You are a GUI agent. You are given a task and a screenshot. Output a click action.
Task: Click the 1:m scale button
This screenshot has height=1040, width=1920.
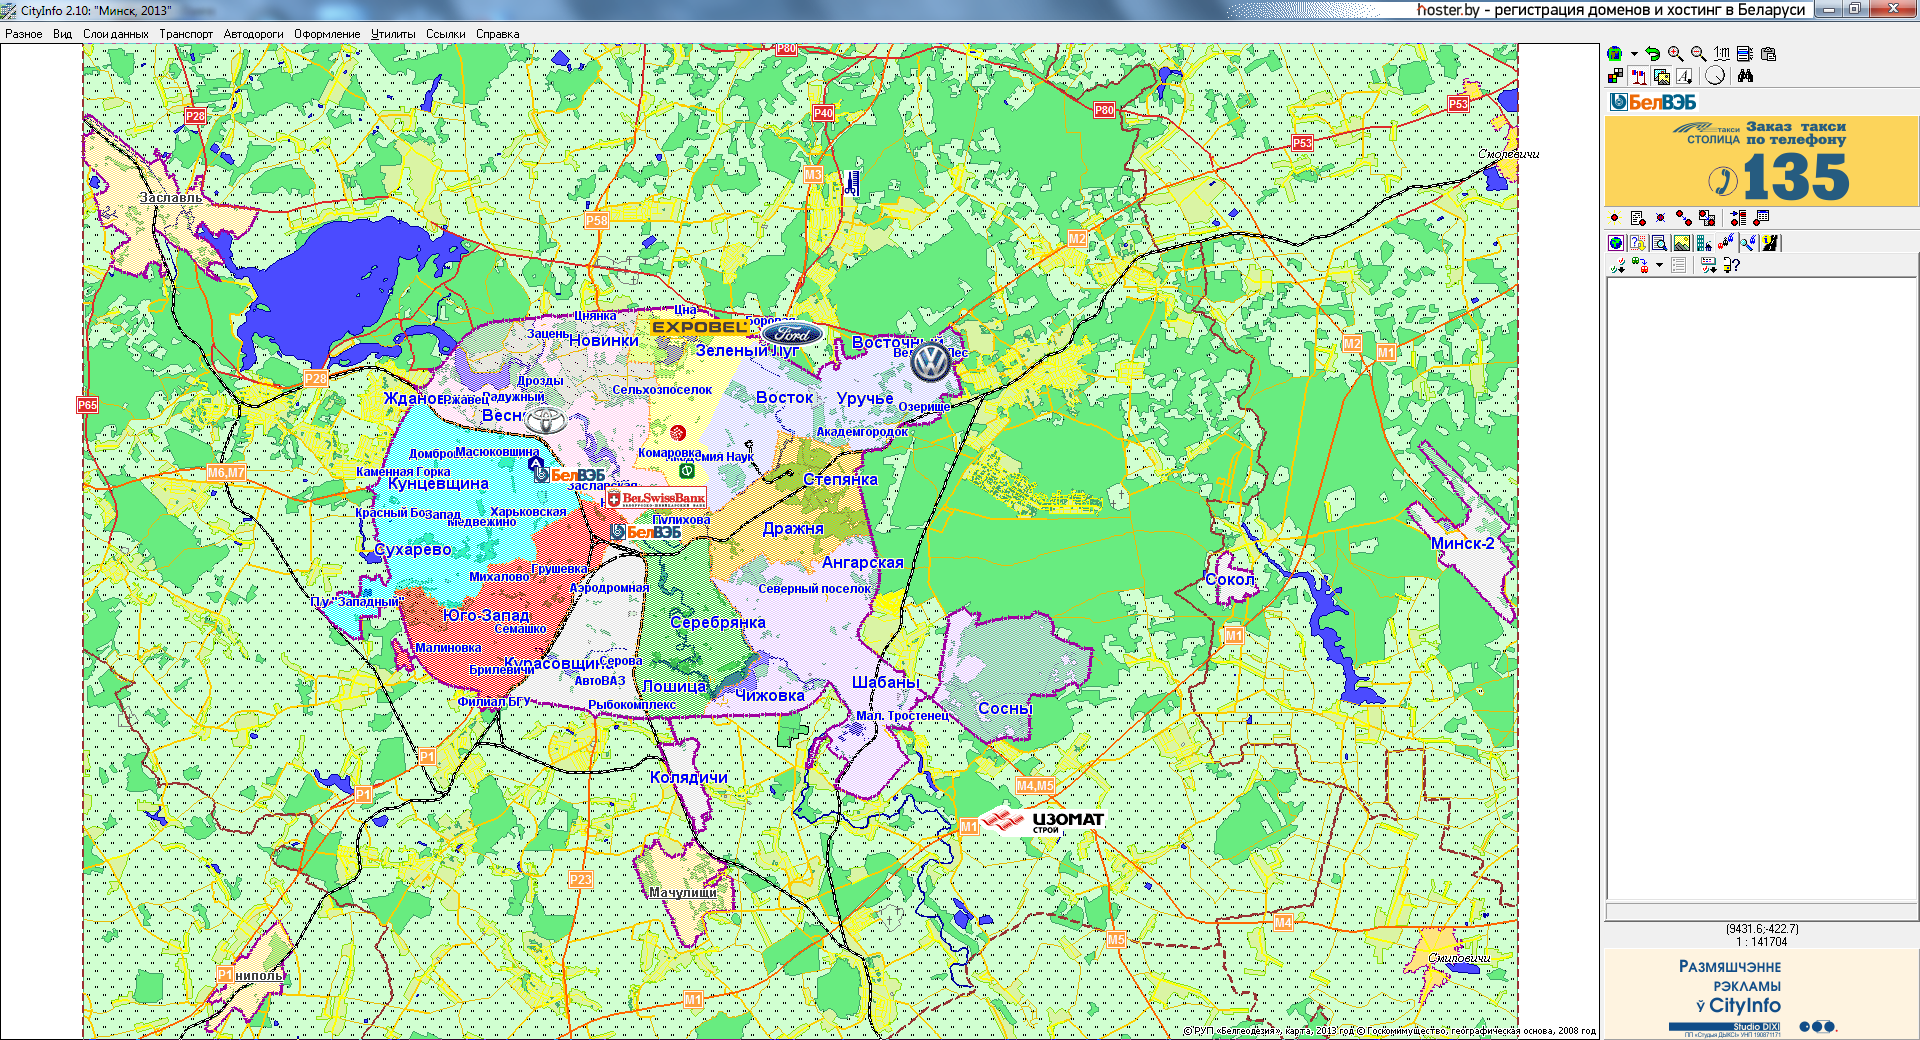point(1722,54)
